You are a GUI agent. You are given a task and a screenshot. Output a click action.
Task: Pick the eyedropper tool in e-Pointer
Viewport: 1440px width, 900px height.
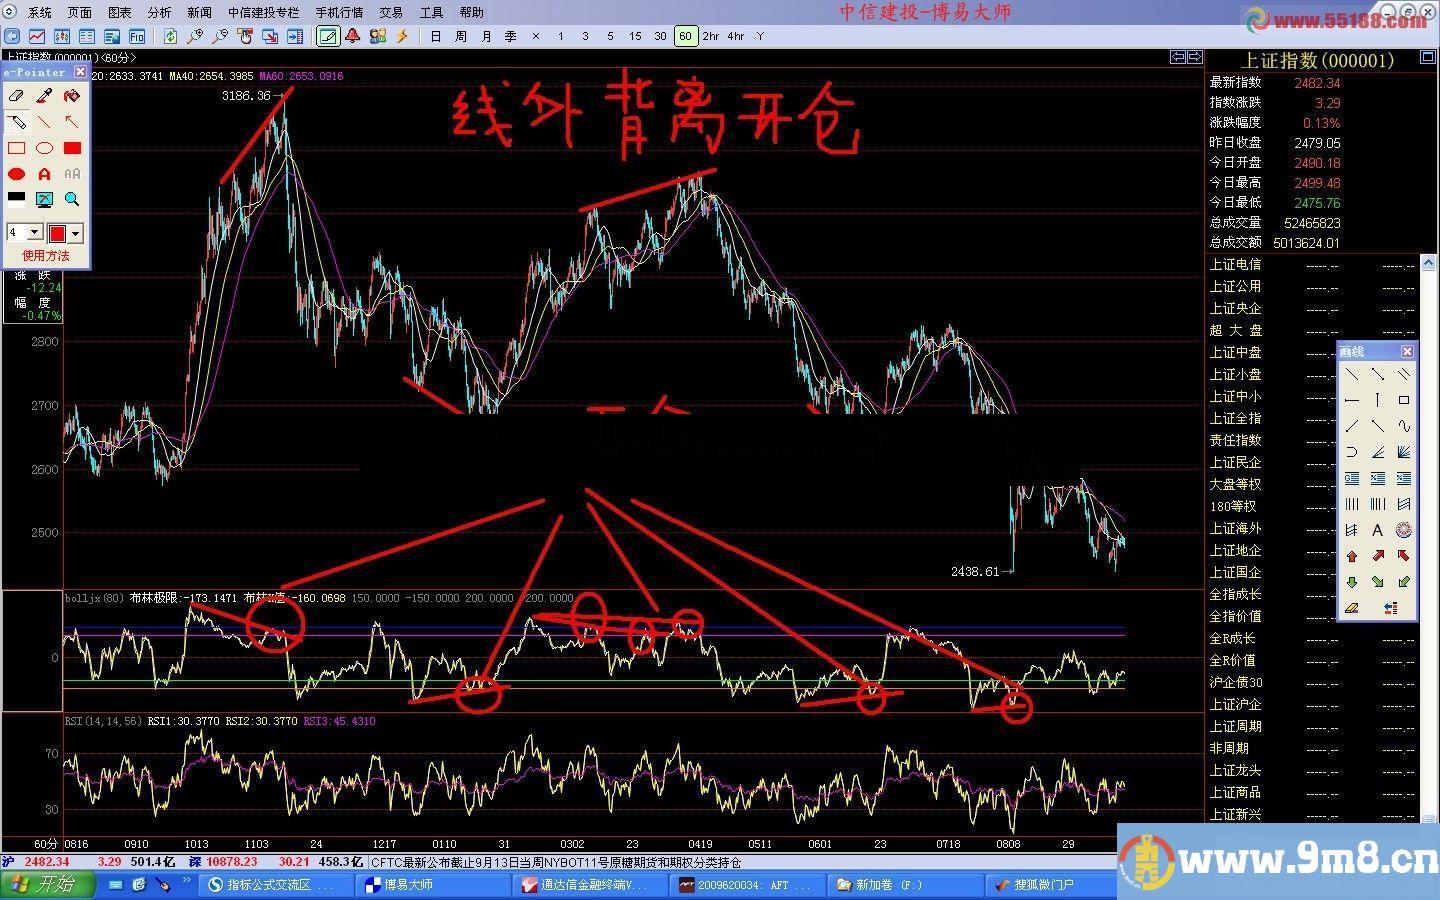pos(44,96)
